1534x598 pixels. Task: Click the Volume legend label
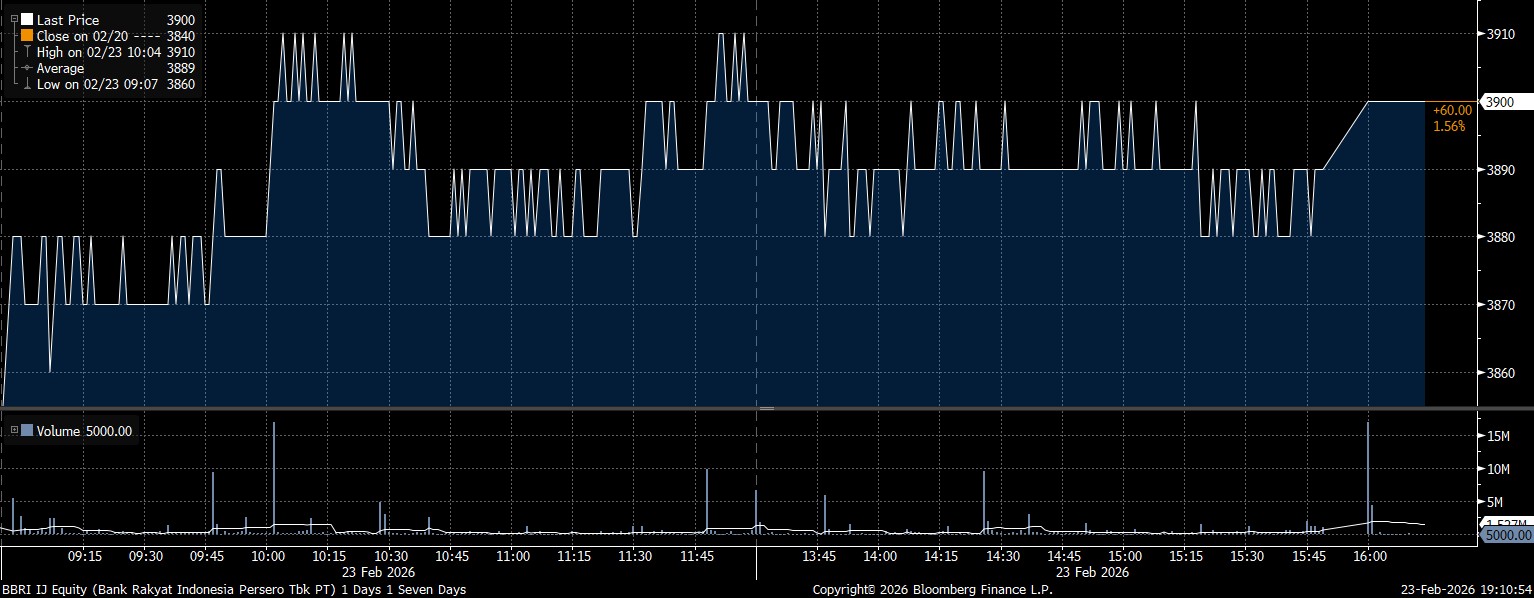tap(58, 431)
